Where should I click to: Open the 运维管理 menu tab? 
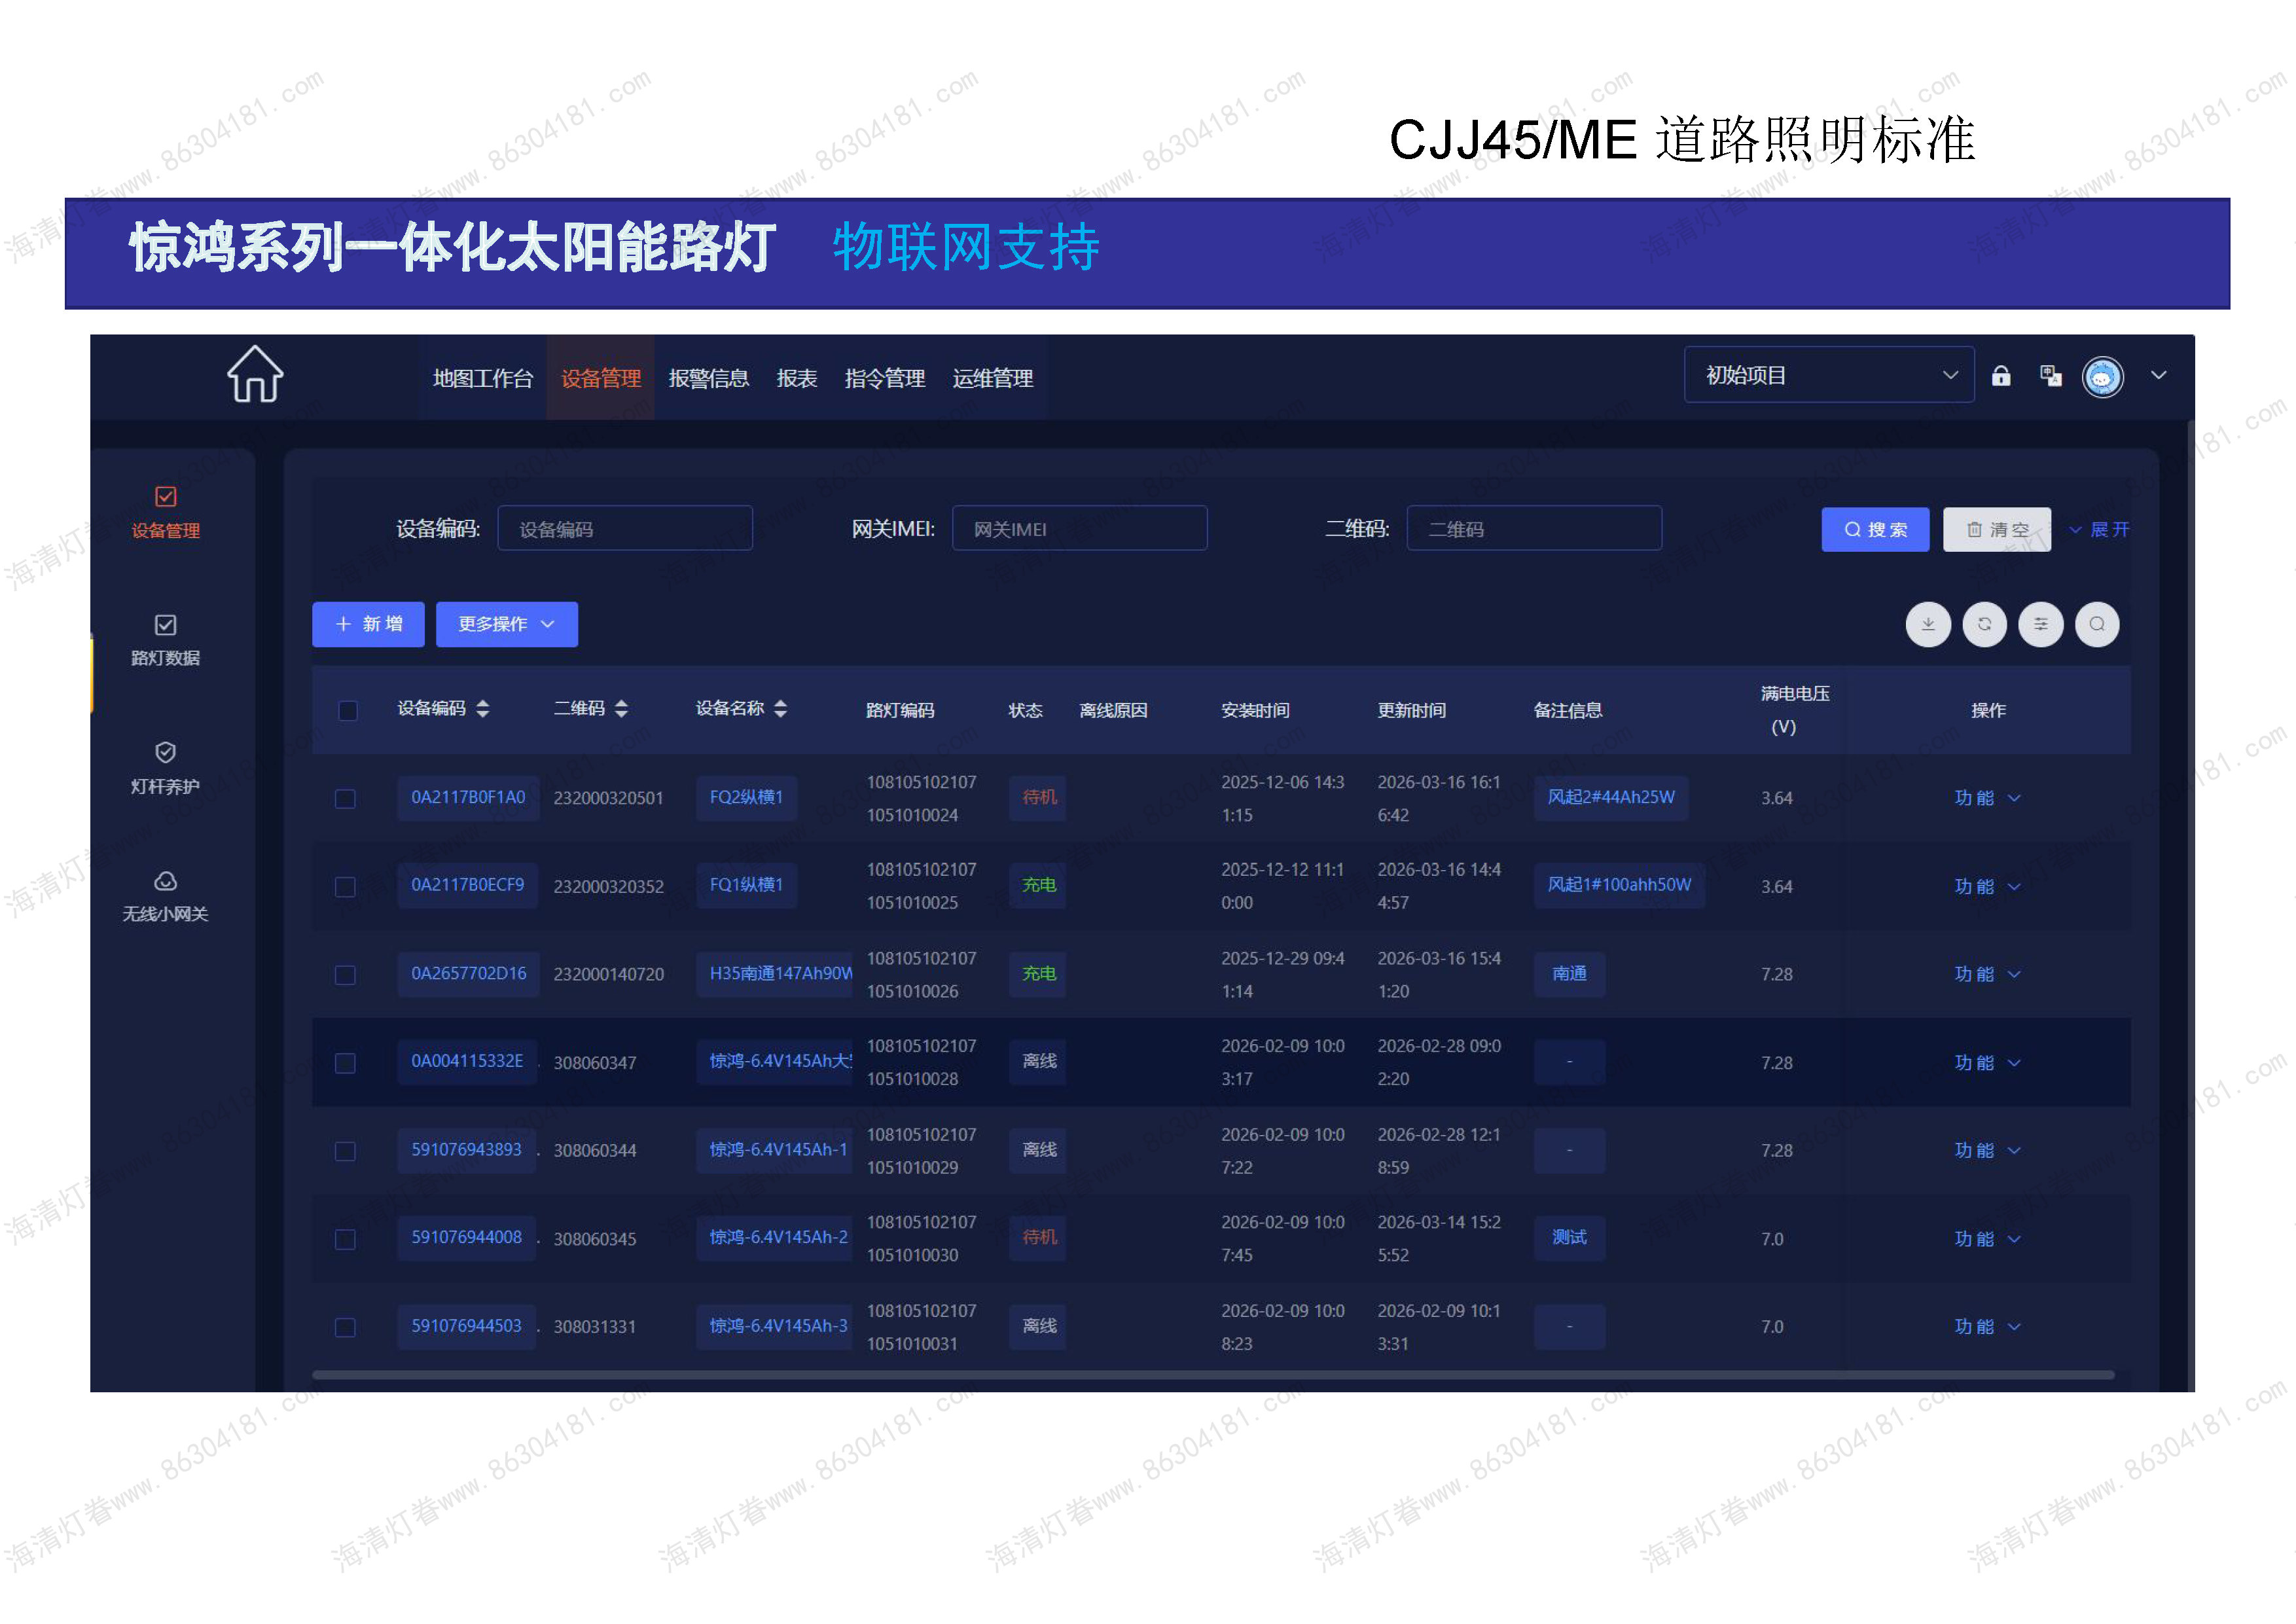pos(992,378)
